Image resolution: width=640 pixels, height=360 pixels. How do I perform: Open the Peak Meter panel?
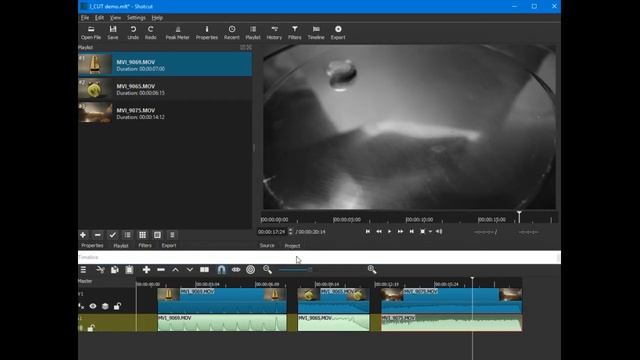point(178,33)
